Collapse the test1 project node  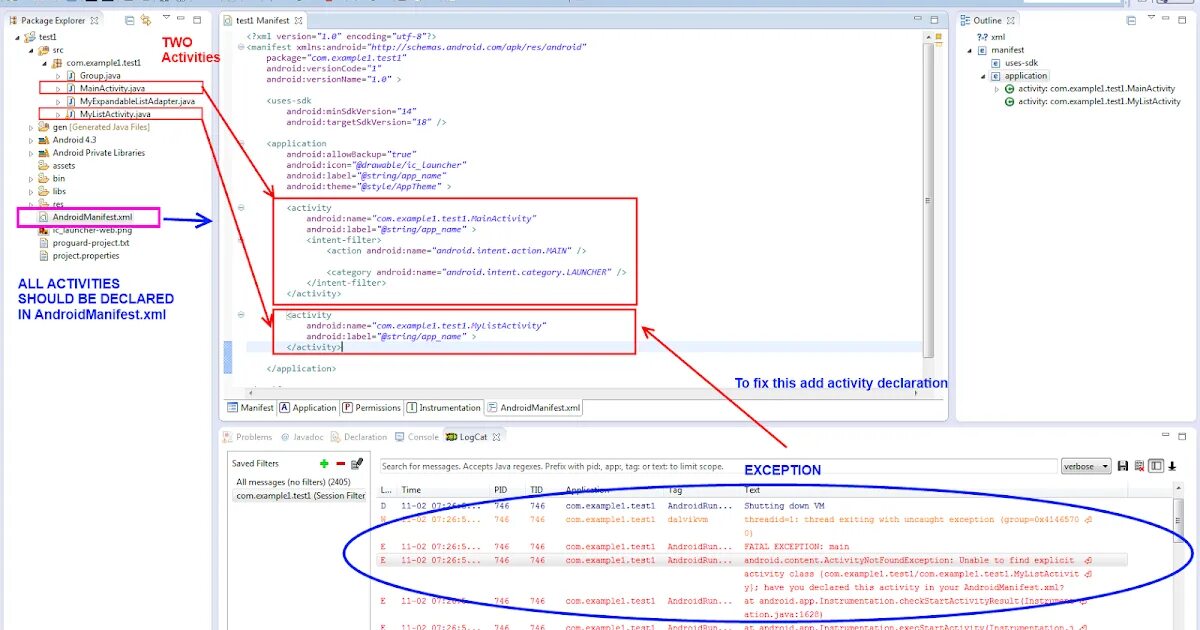(18, 37)
